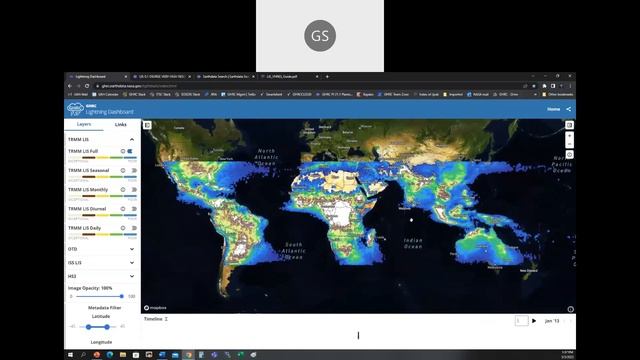Image resolution: width=640 pixels, height=360 pixels.
Task: Click the share icon in header
Action: point(569,109)
